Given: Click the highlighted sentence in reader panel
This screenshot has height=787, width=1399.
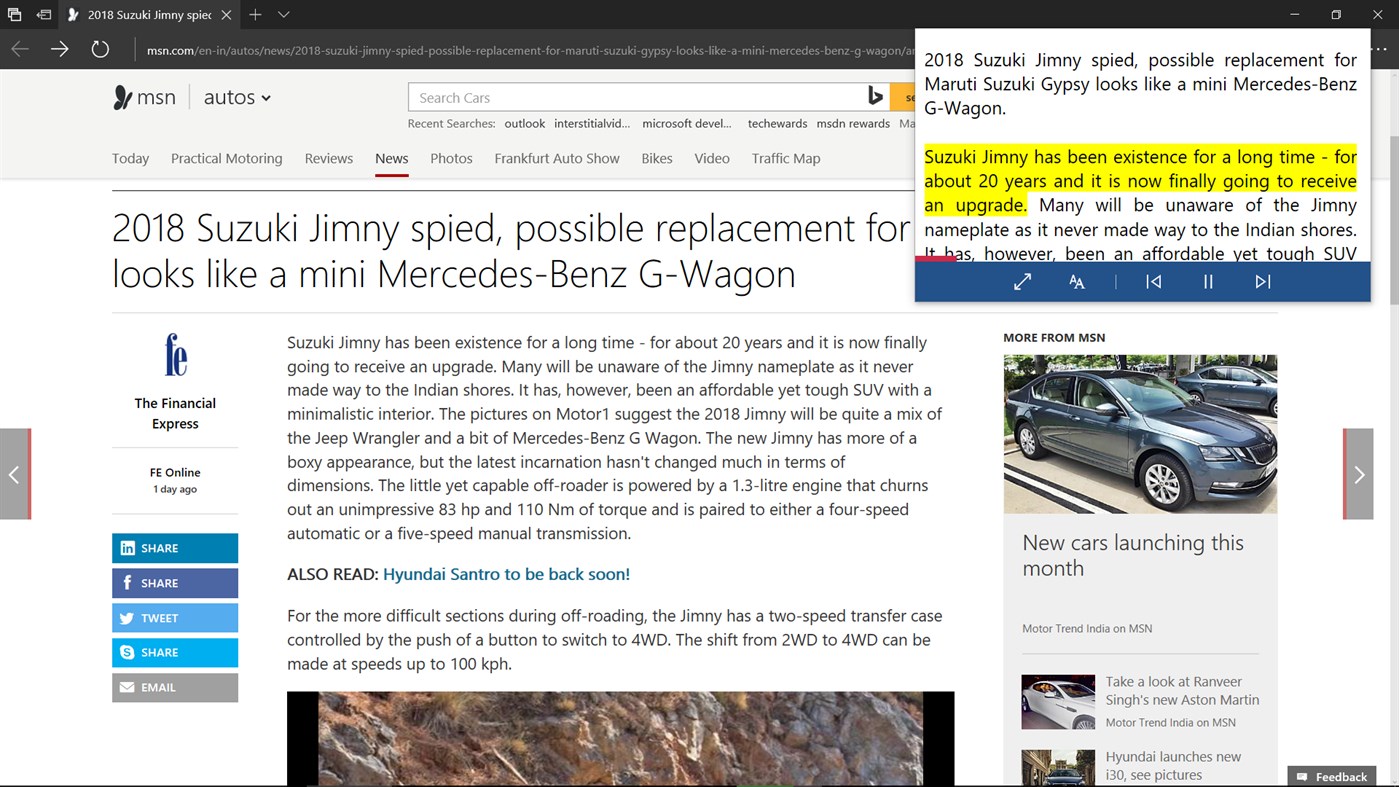Looking at the screenshot, I should pos(1140,181).
